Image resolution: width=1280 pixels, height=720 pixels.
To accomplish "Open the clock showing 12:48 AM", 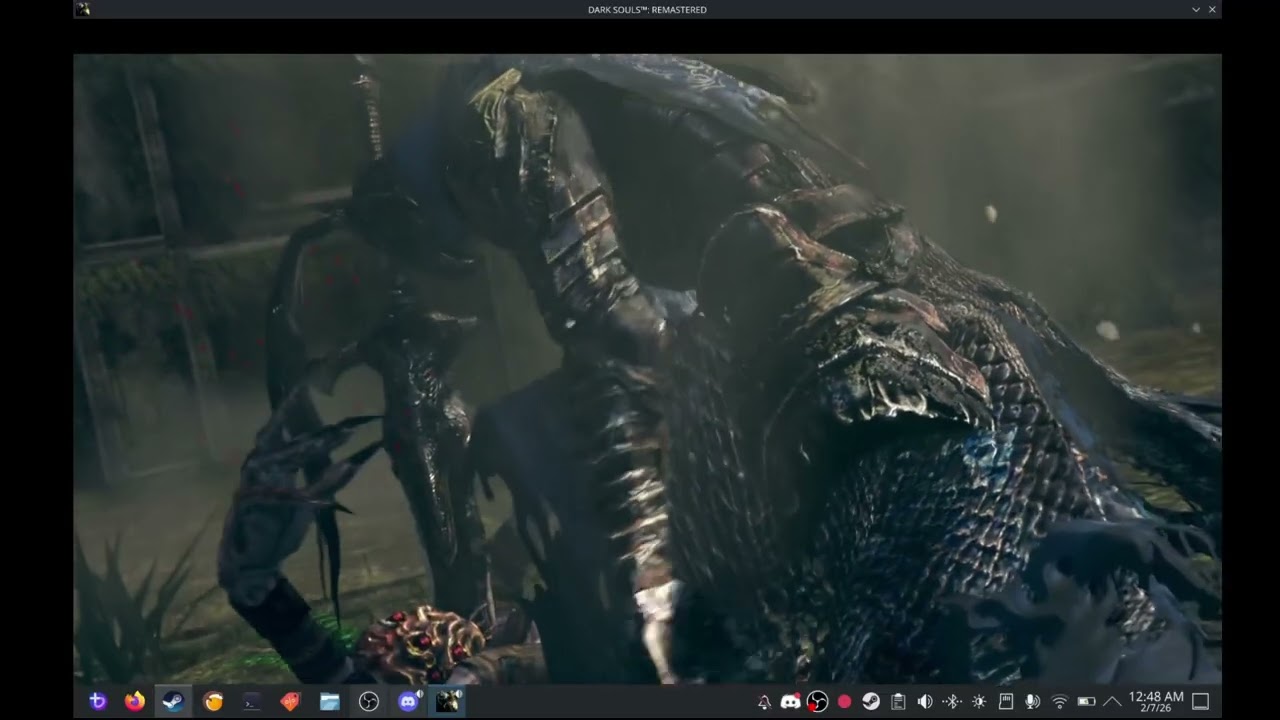I will click(x=1156, y=702).
